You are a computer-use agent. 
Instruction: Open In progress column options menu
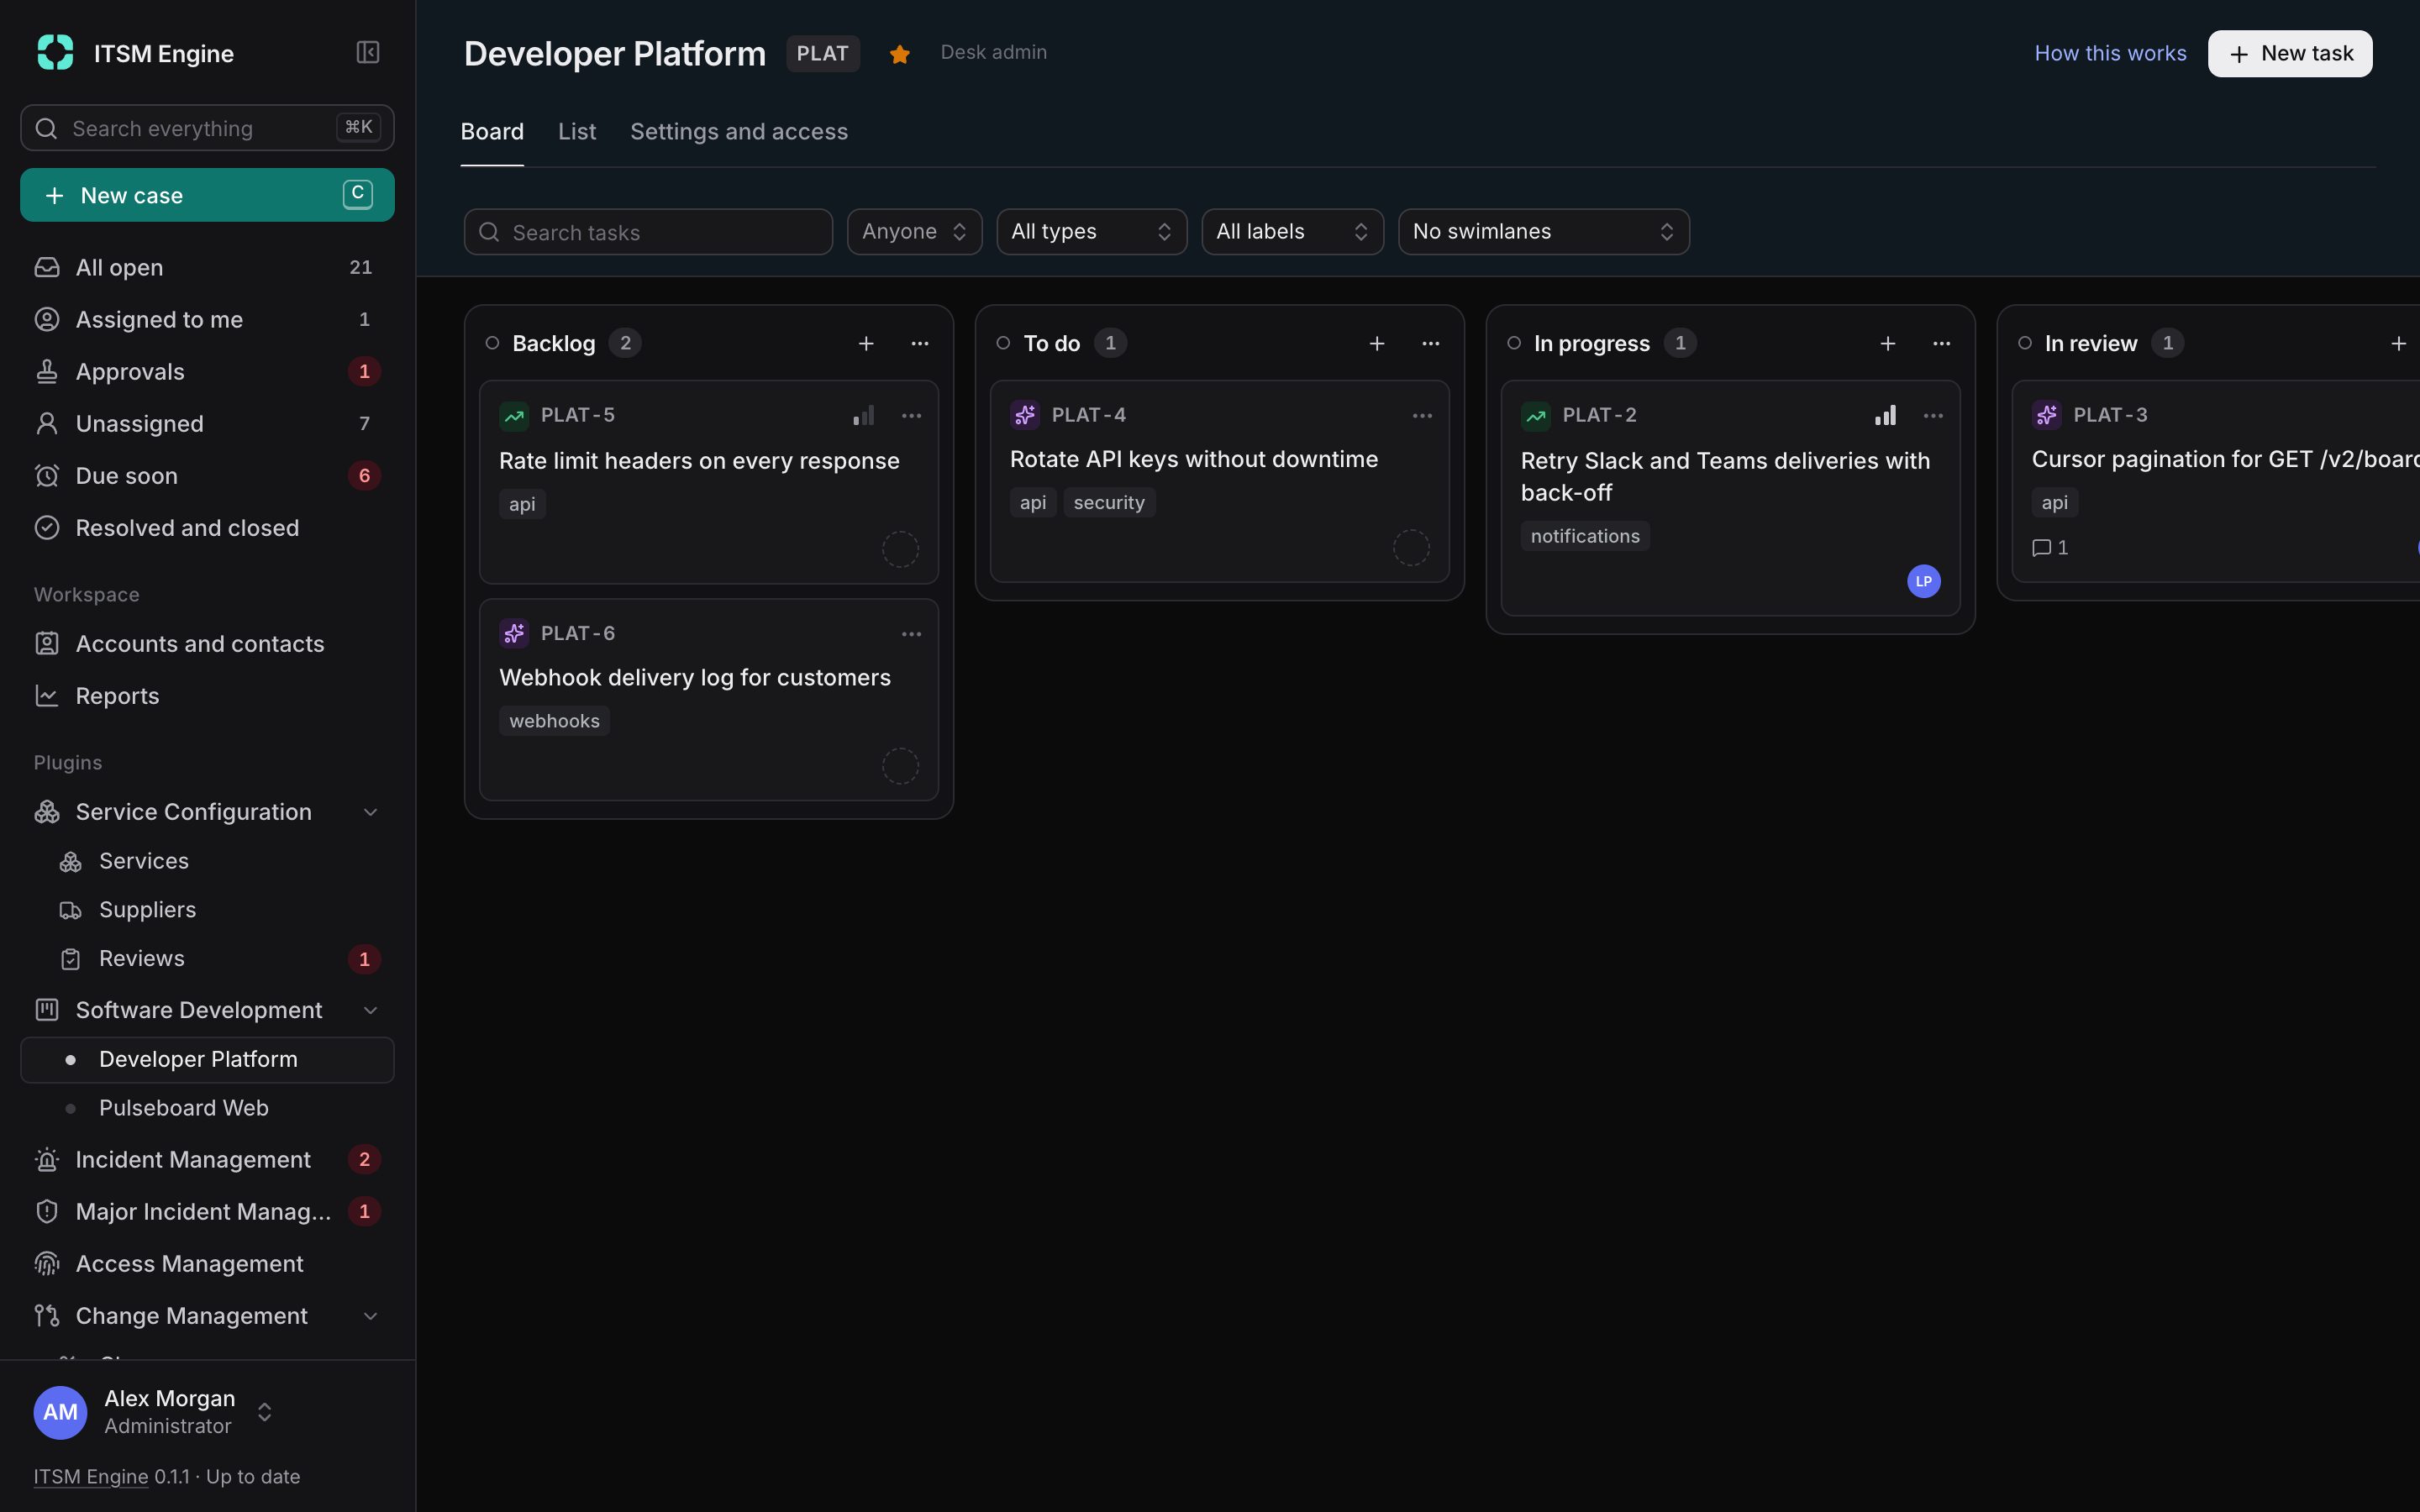pyautogui.click(x=1942, y=343)
